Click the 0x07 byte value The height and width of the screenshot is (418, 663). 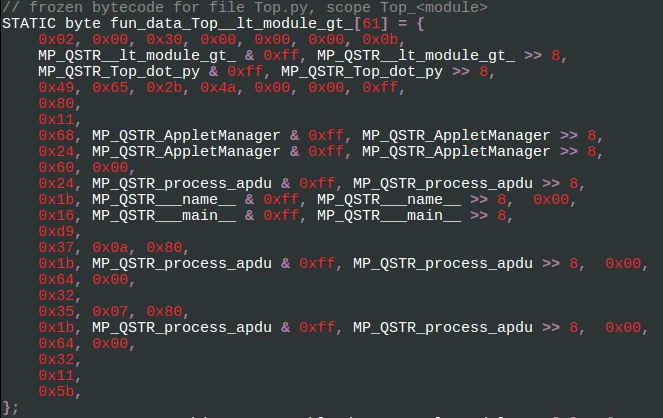pyautogui.click(x=110, y=312)
